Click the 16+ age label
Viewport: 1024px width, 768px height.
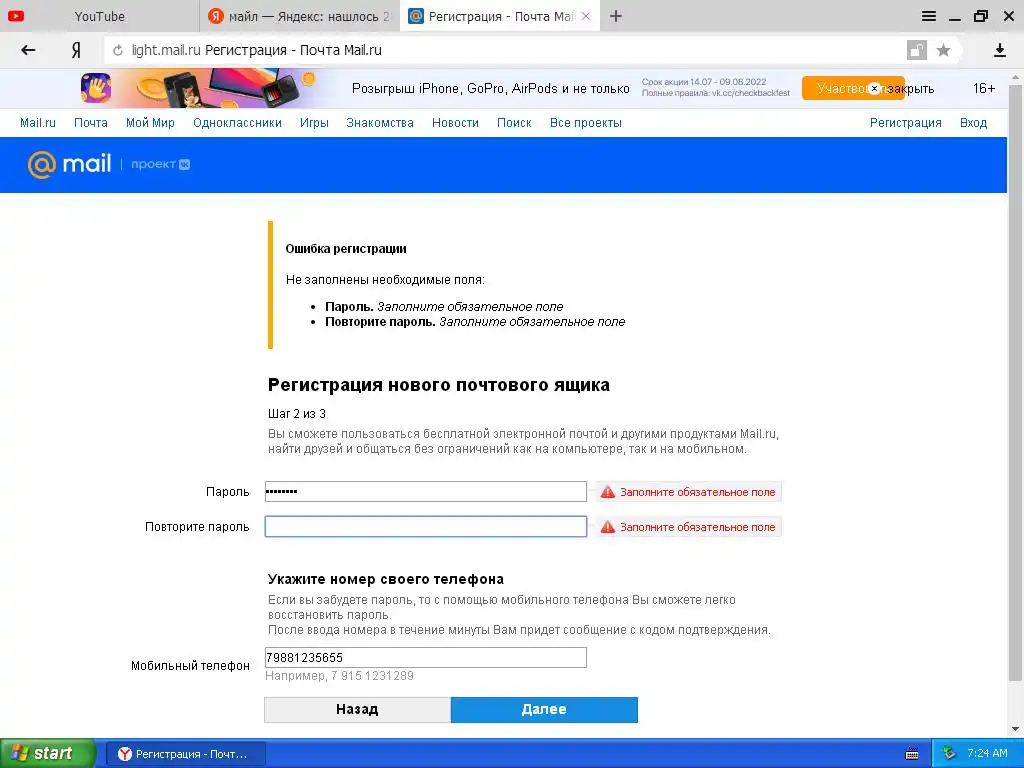pos(984,88)
